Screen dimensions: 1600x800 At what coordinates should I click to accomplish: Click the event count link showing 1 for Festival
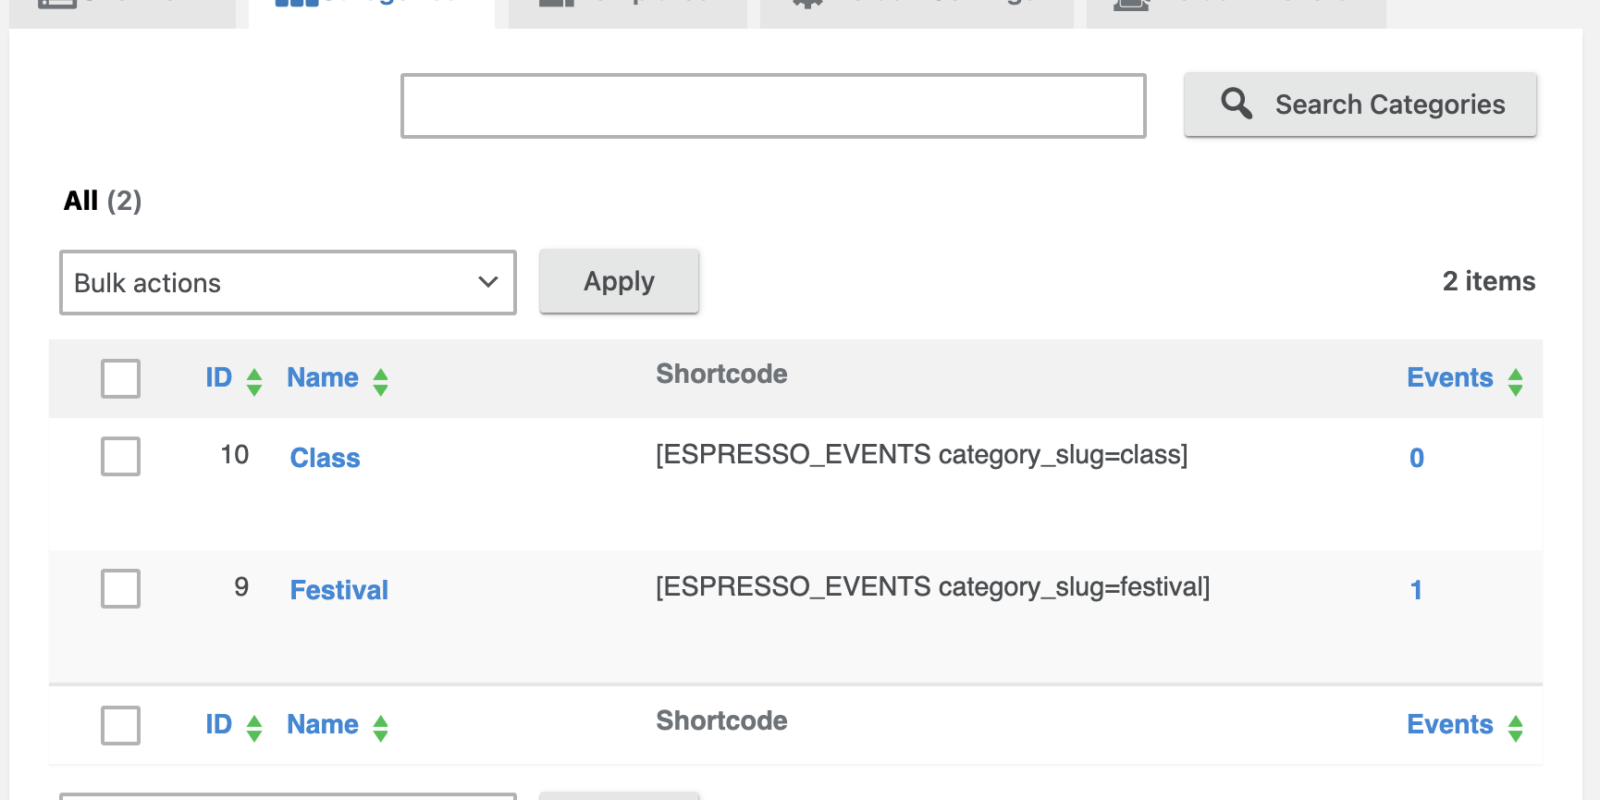click(x=1416, y=590)
